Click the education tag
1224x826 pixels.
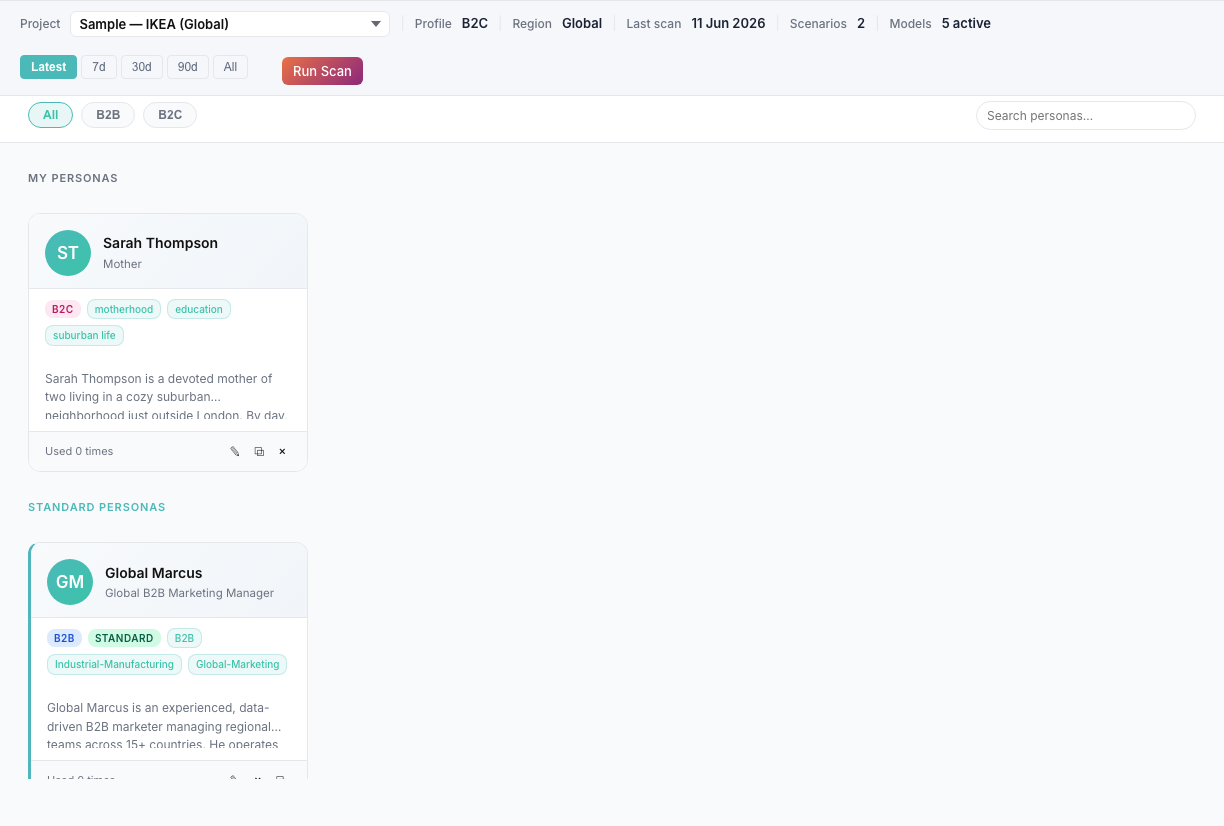pyautogui.click(x=199, y=309)
